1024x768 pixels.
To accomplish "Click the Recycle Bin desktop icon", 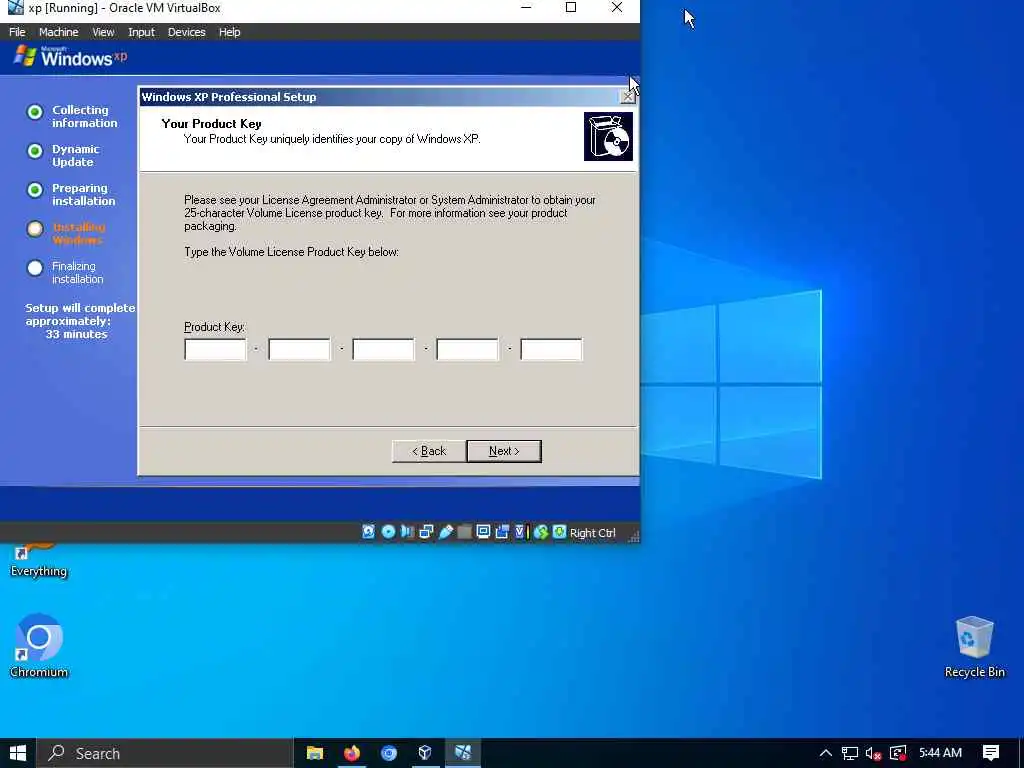I will click(974, 647).
